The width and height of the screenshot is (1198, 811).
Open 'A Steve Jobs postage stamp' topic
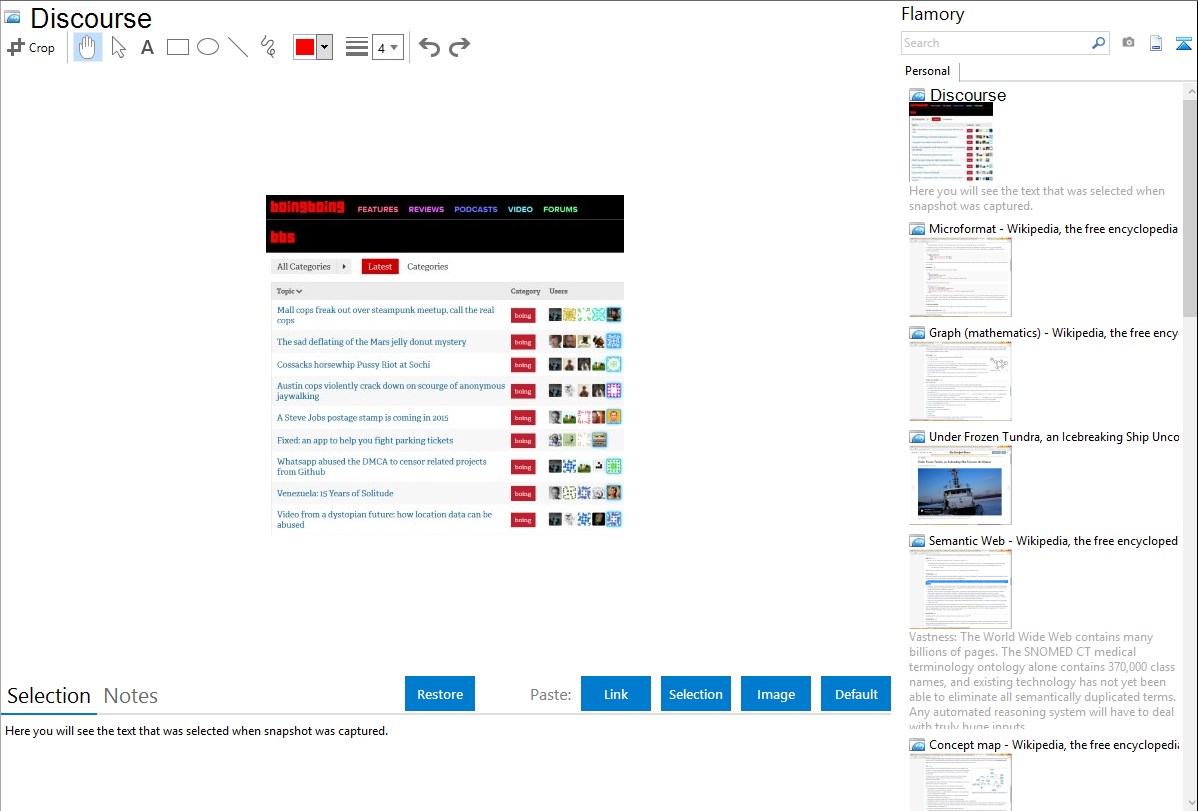click(362, 417)
